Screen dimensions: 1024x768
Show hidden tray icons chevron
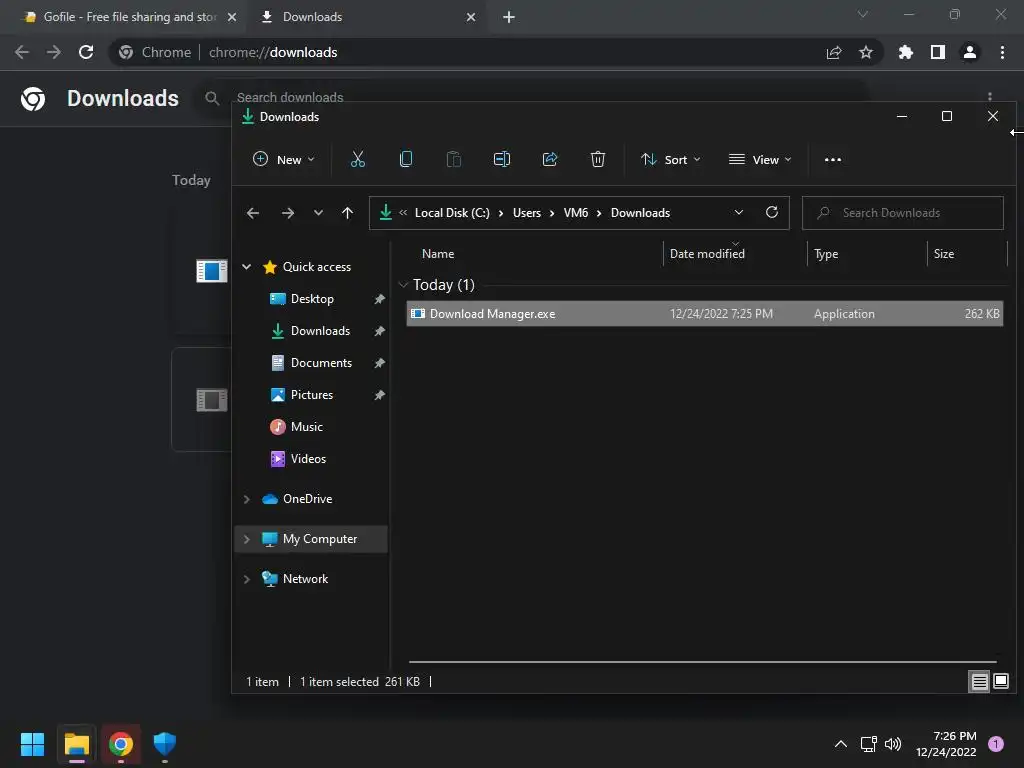(841, 744)
